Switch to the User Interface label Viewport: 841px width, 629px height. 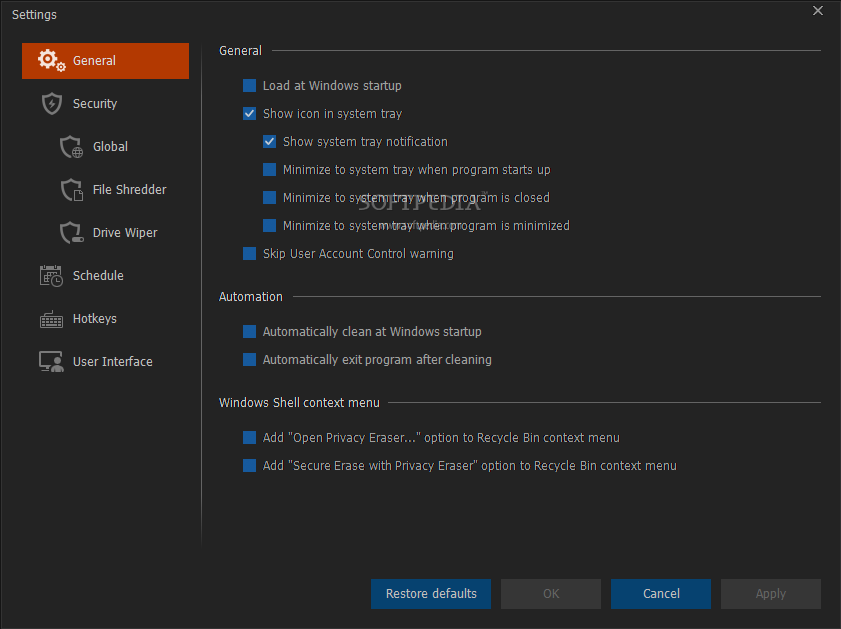coord(113,361)
